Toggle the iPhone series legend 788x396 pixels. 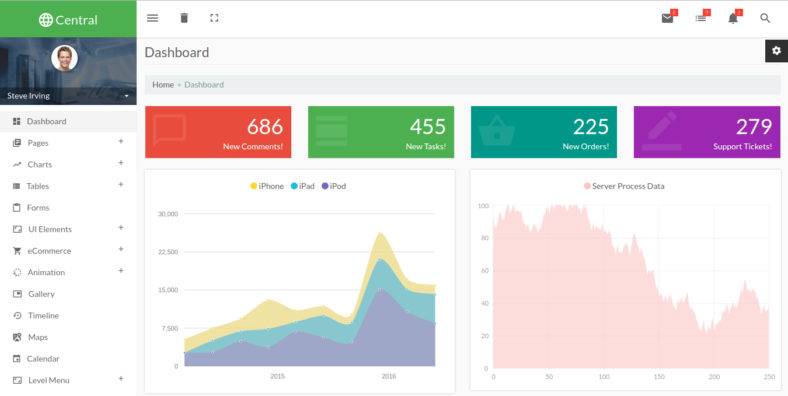[267, 186]
